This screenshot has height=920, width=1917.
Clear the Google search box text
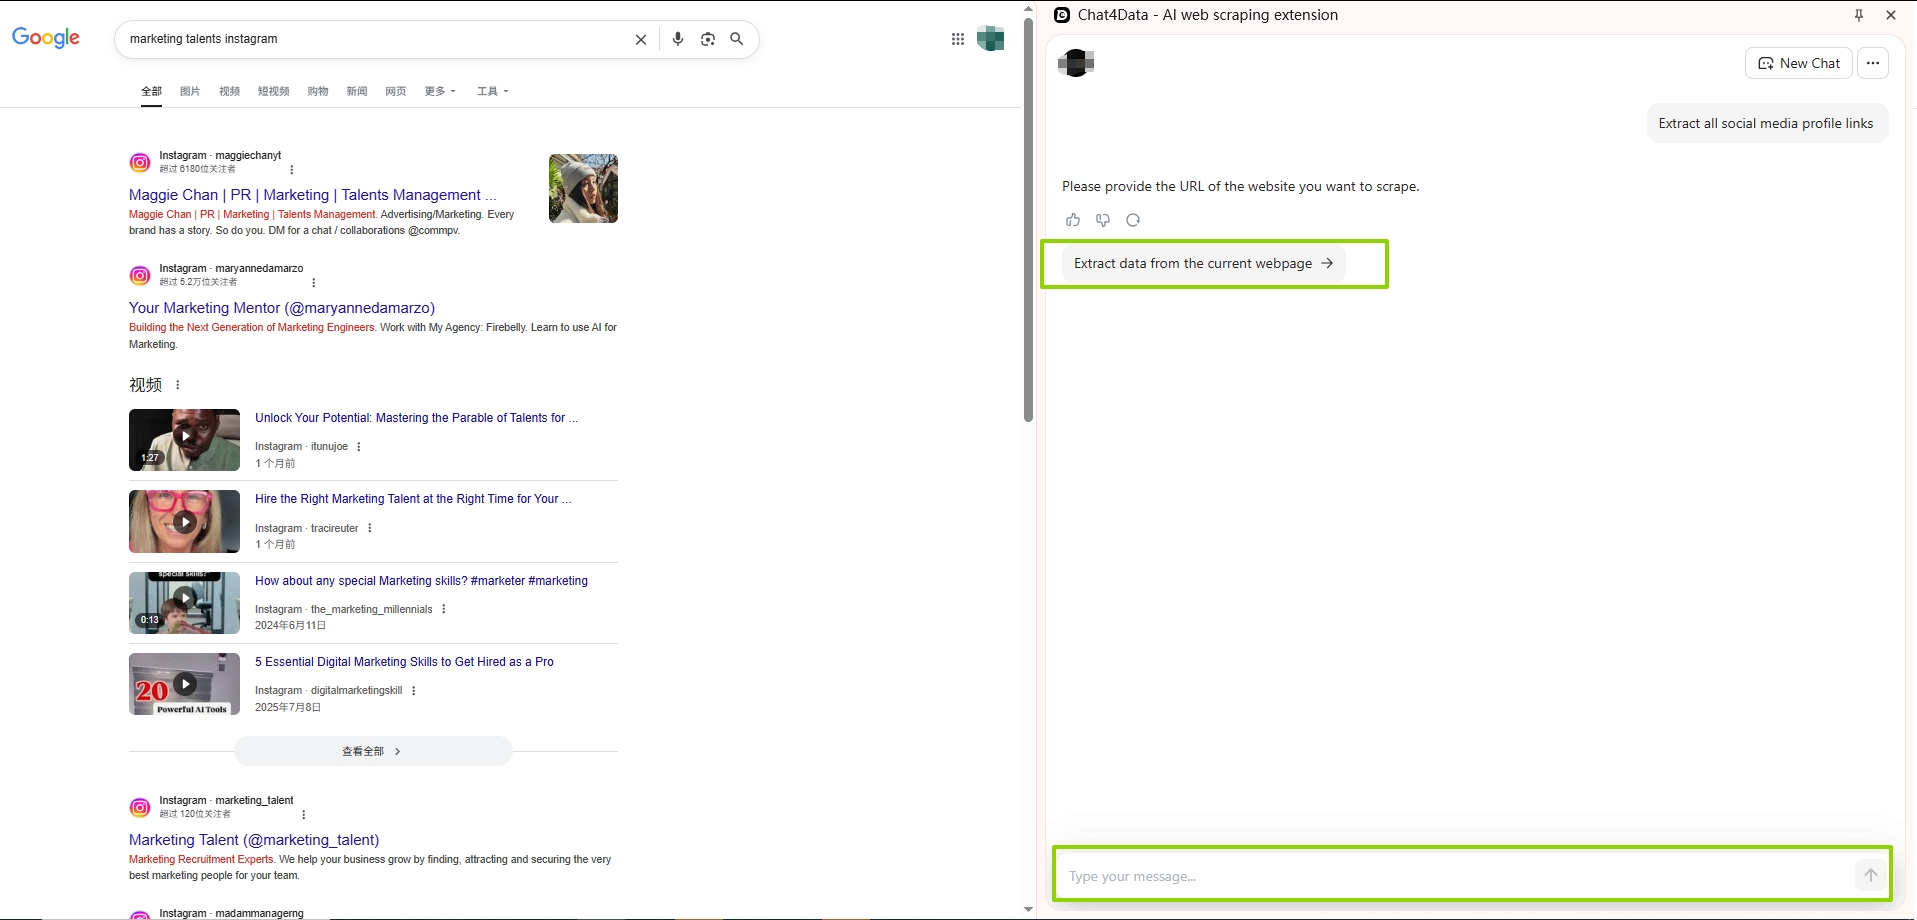point(641,39)
